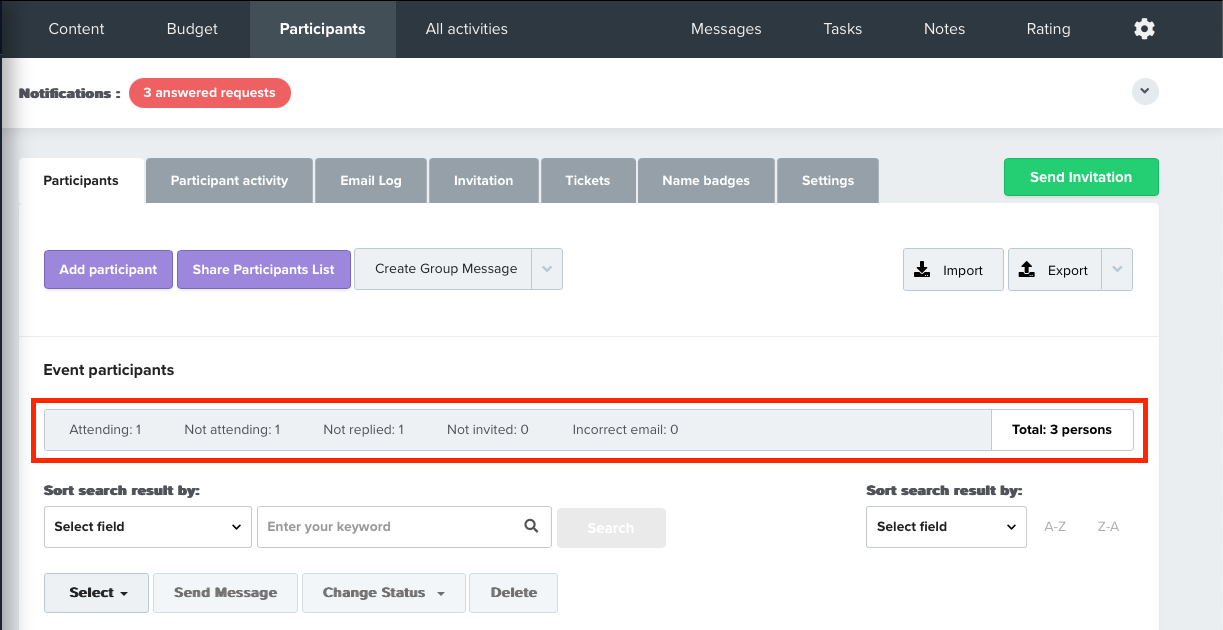
Task: Click the green Send Invitation button
Action: tap(1081, 177)
